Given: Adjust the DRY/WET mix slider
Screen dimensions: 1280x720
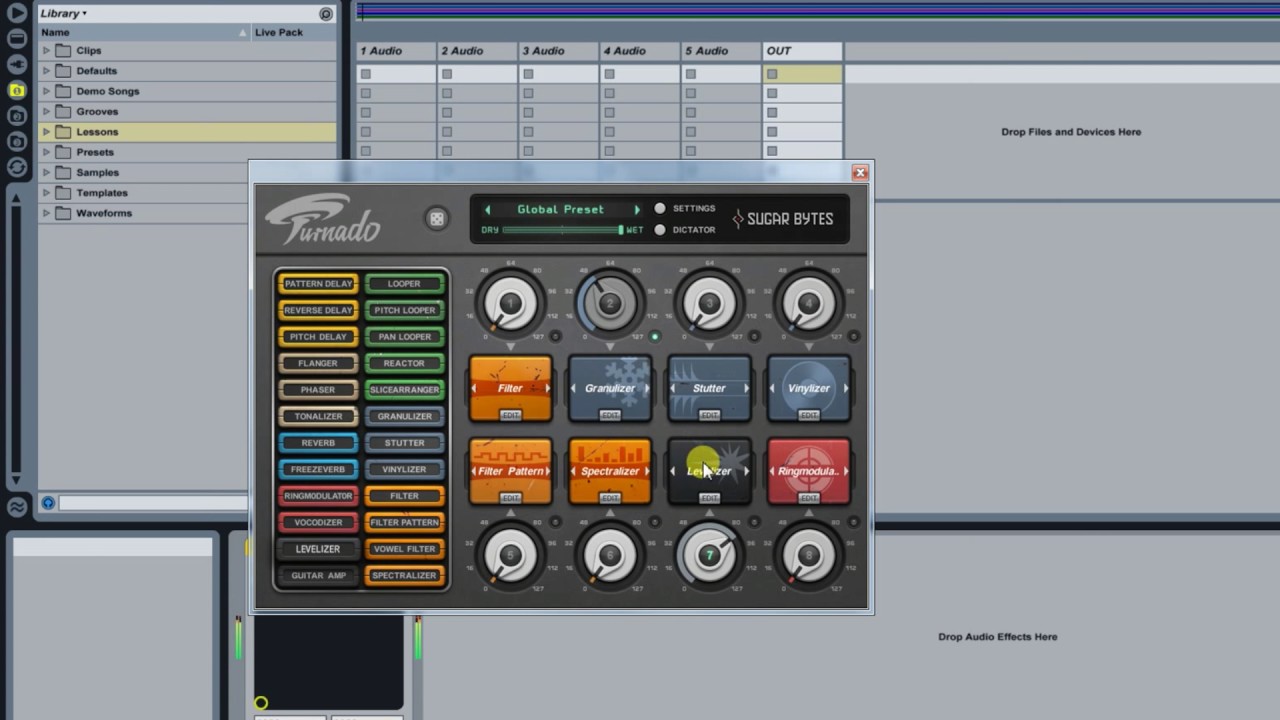Looking at the screenshot, I should click(x=563, y=230).
